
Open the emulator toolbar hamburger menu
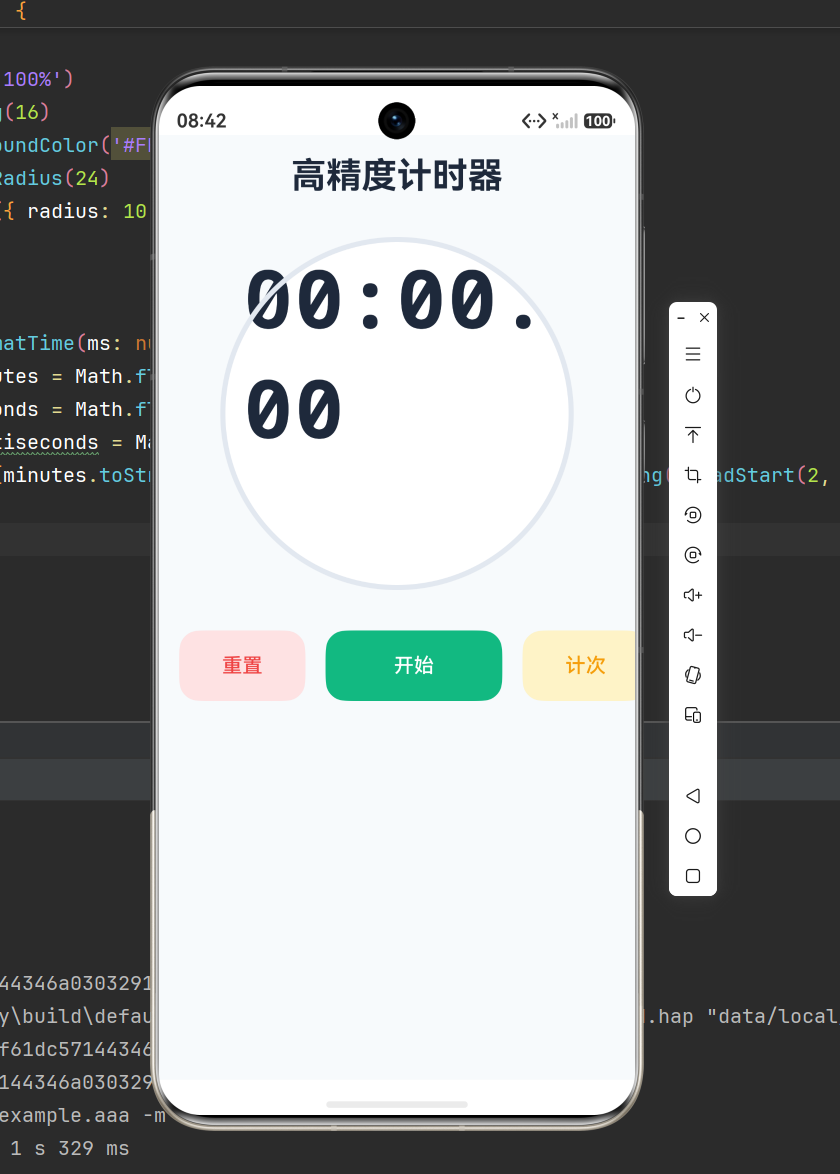click(693, 354)
